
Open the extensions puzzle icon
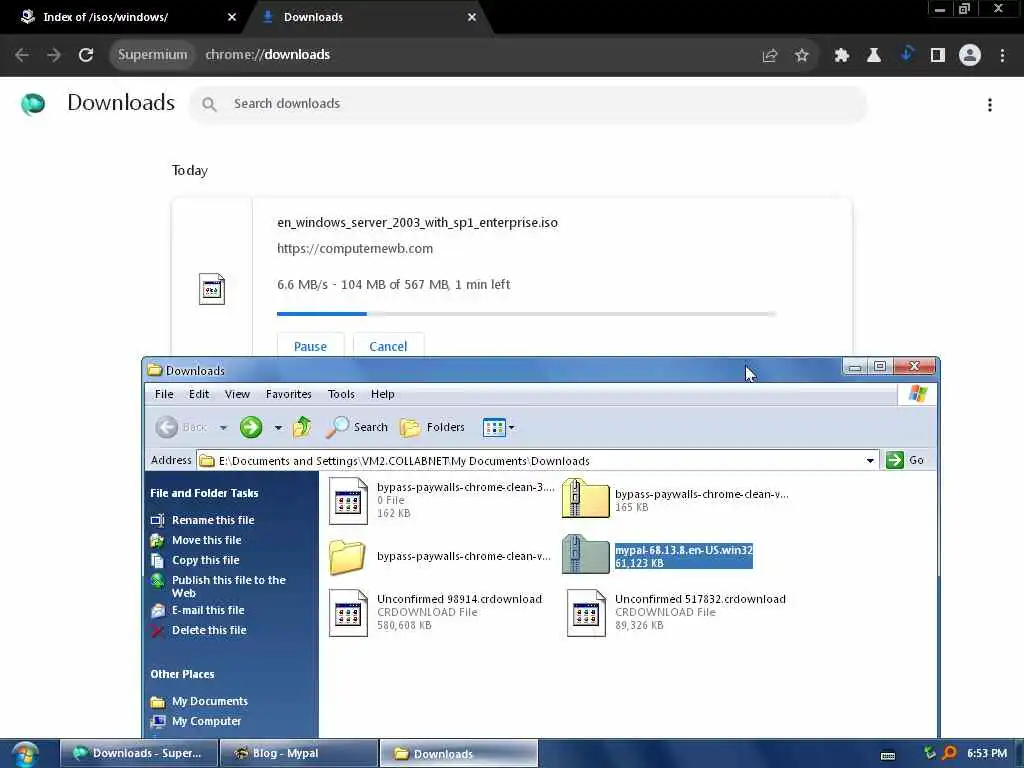842,56
